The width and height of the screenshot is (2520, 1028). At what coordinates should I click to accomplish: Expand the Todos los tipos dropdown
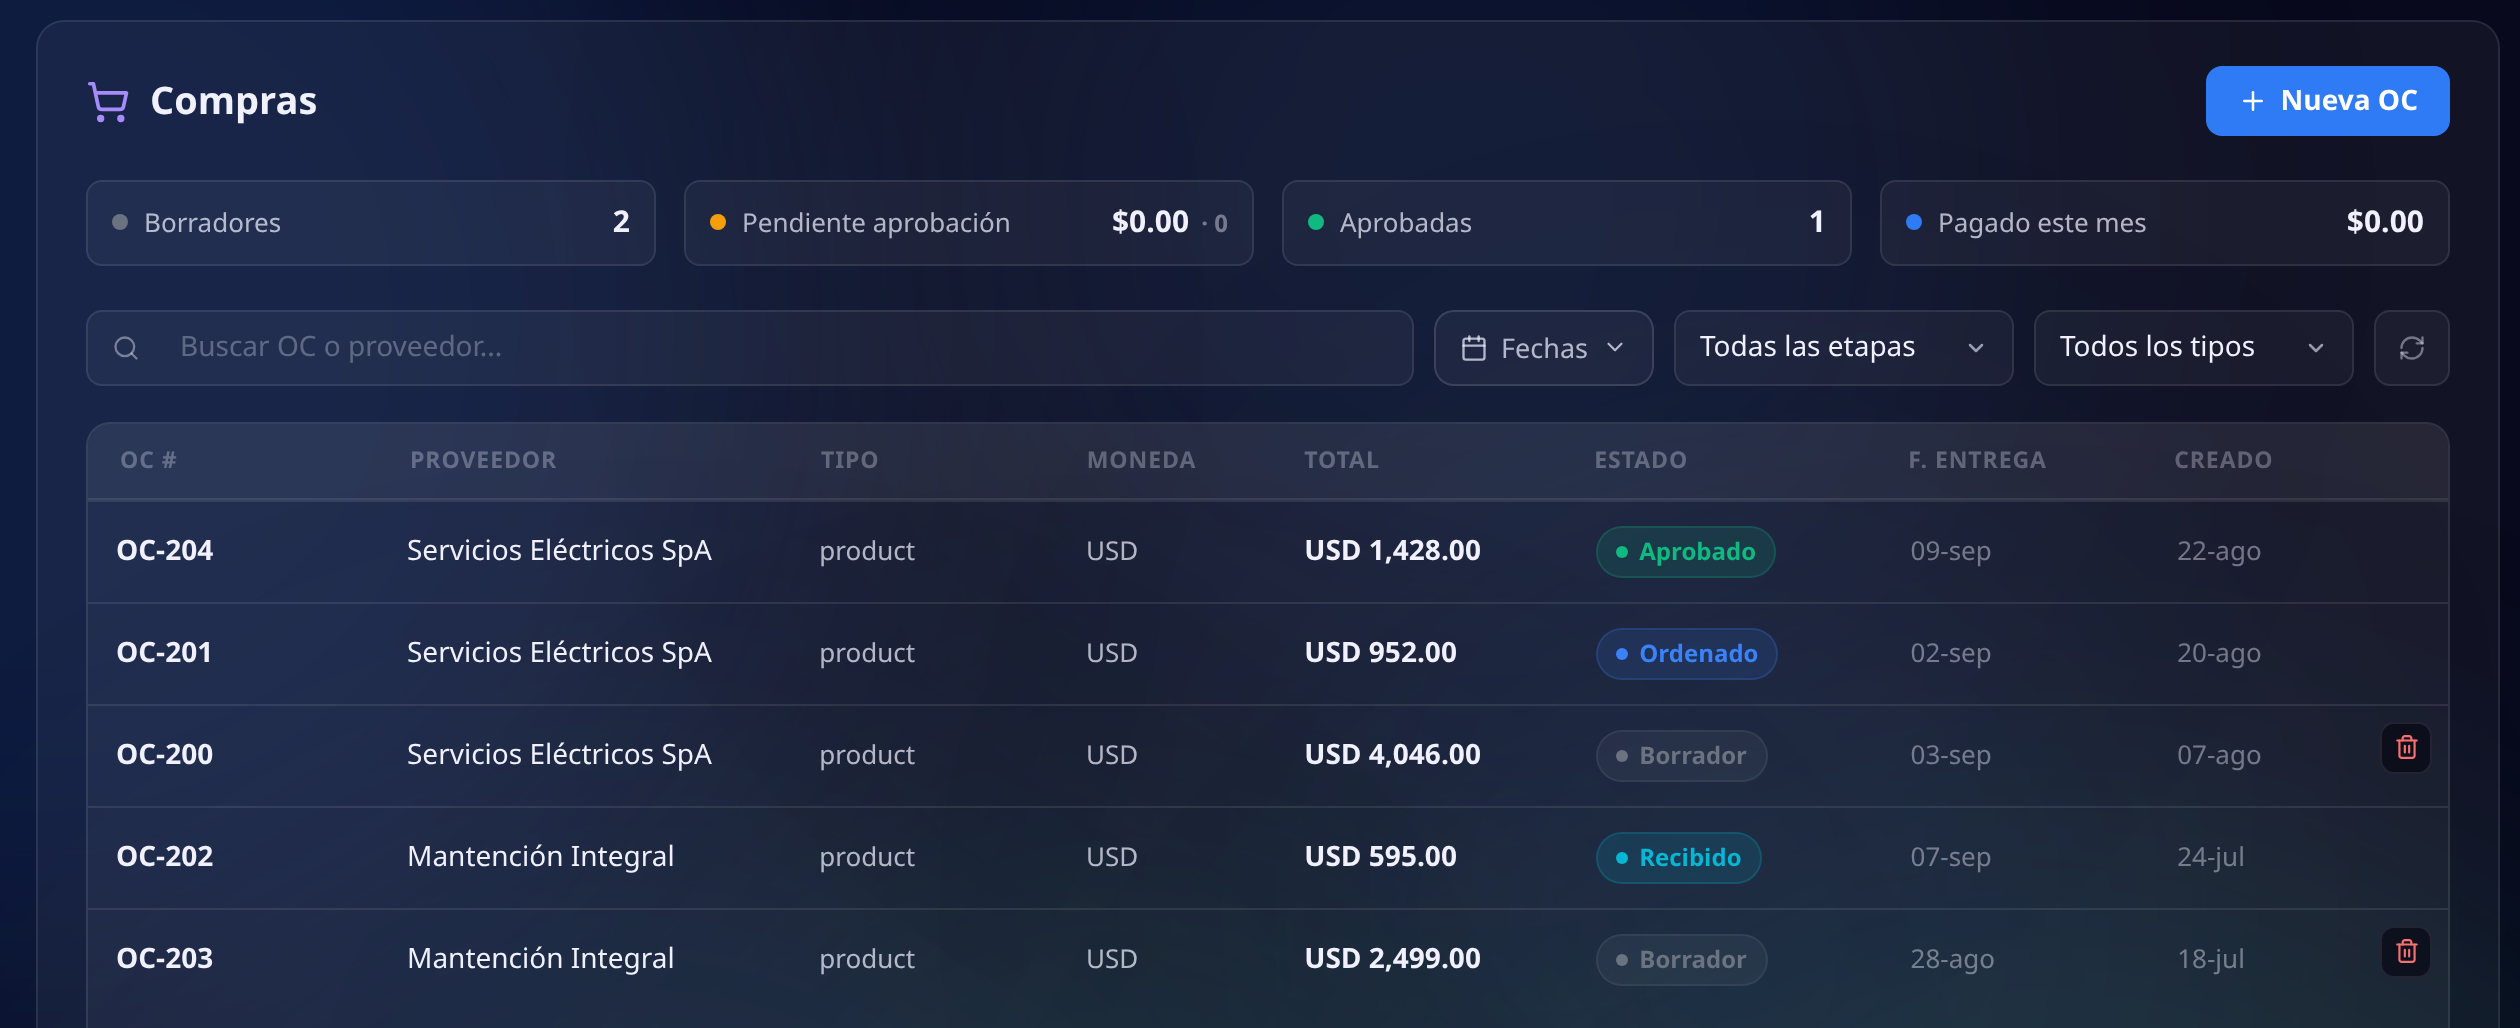pyautogui.click(x=2193, y=348)
